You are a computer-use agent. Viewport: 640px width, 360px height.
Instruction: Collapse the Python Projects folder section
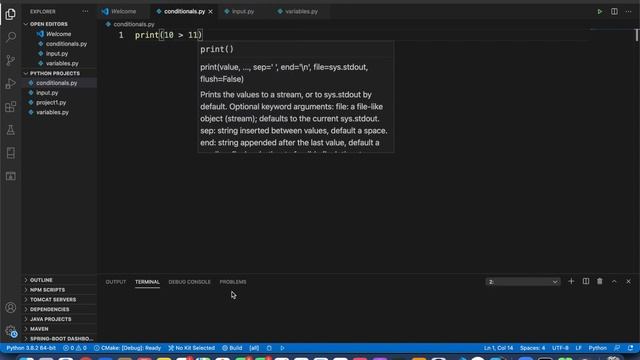pos(55,73)
